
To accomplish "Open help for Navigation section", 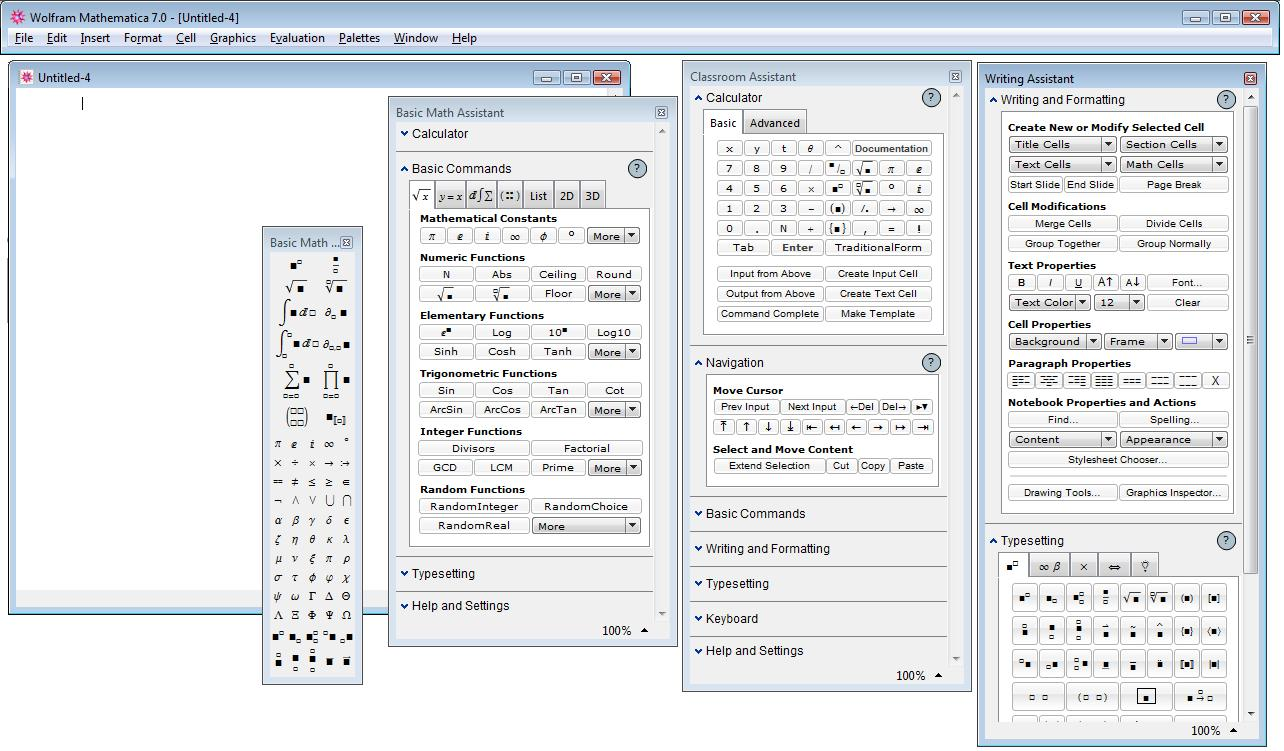I will [x=931, y=363].
